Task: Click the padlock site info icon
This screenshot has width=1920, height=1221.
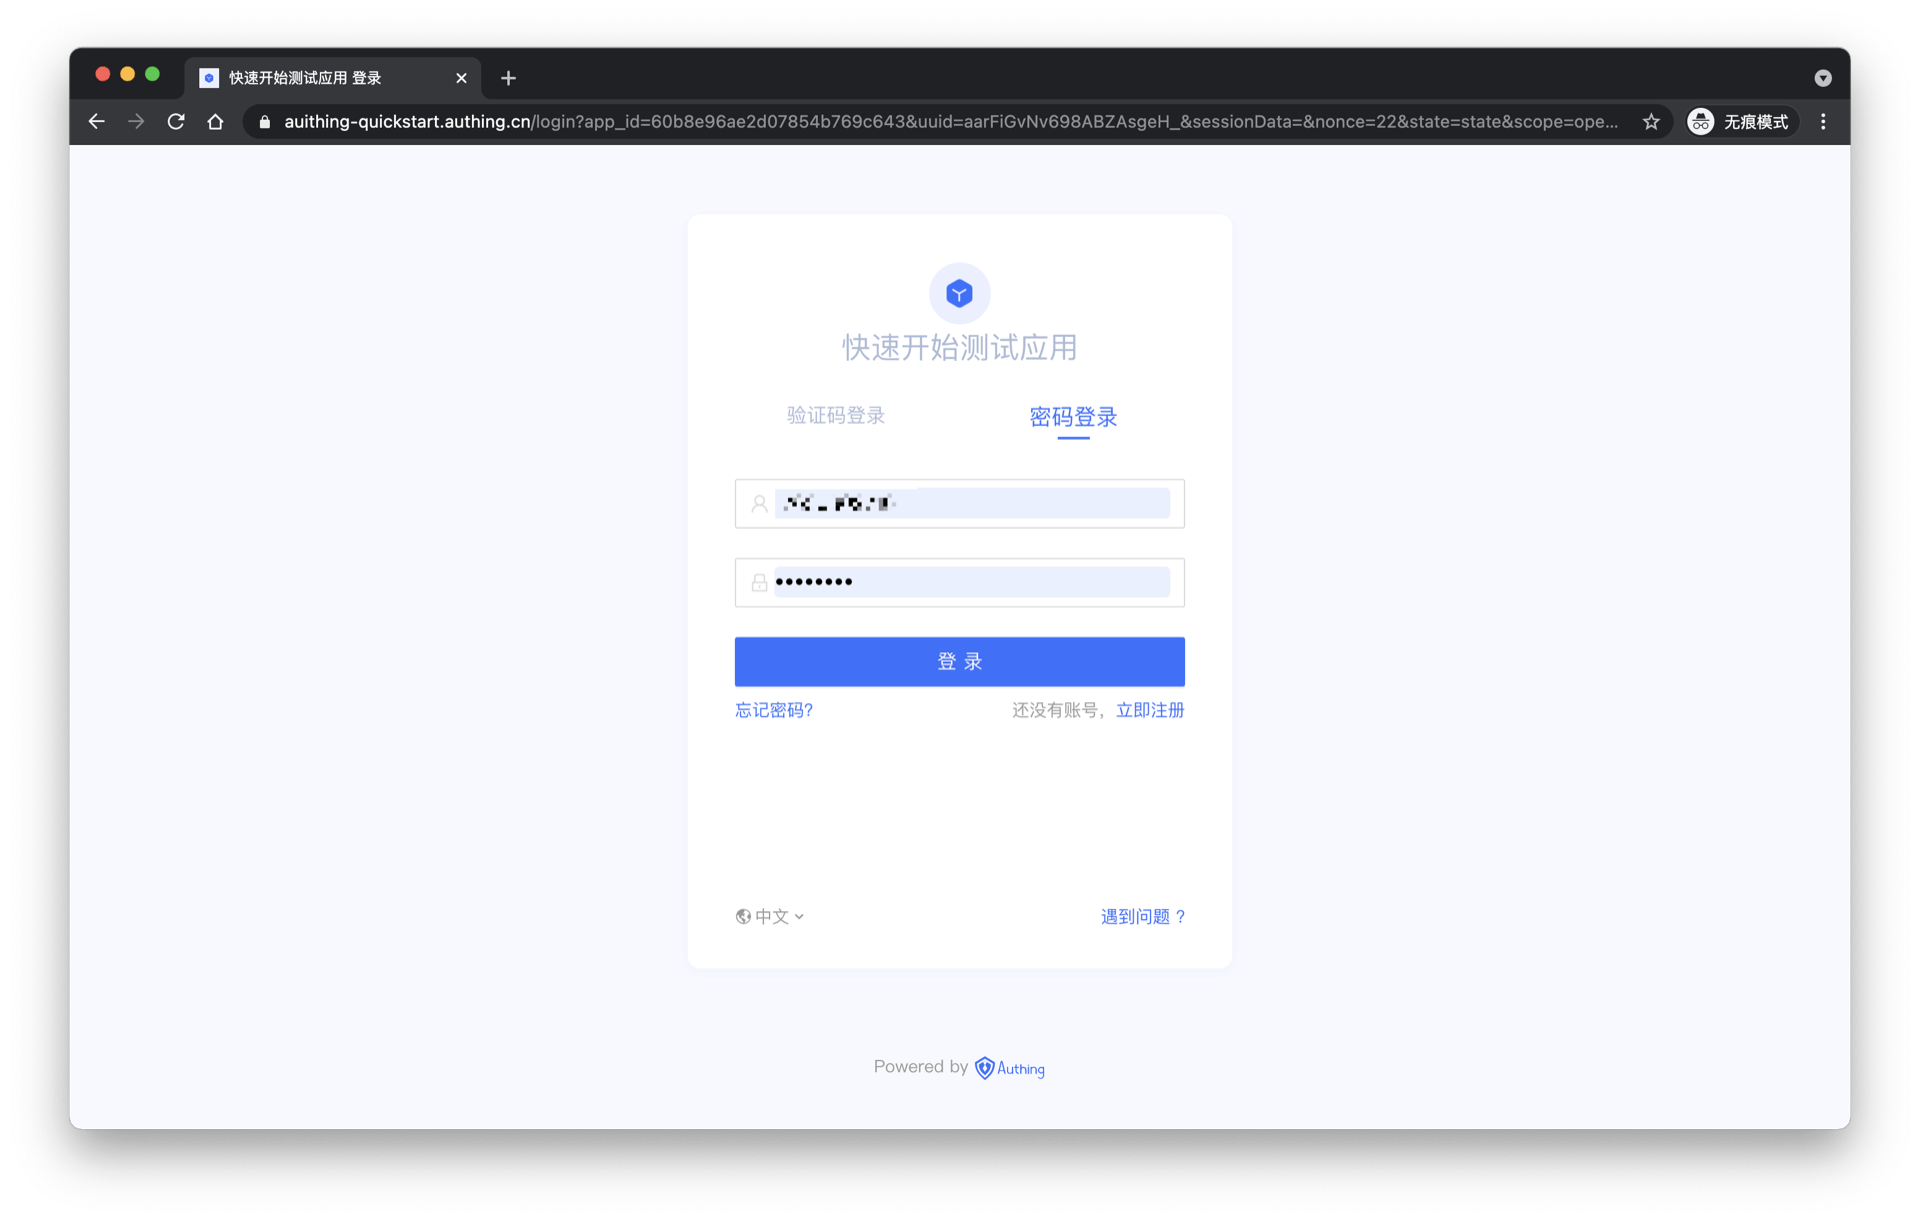Action: click(x=265, y=122)
